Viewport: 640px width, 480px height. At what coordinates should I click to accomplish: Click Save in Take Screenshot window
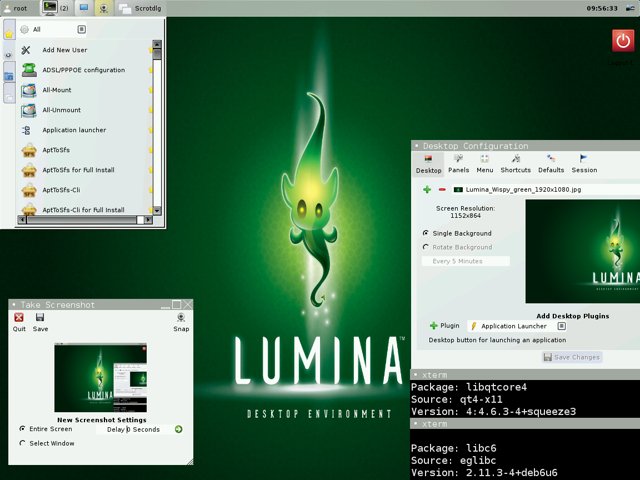pos(40,322)
